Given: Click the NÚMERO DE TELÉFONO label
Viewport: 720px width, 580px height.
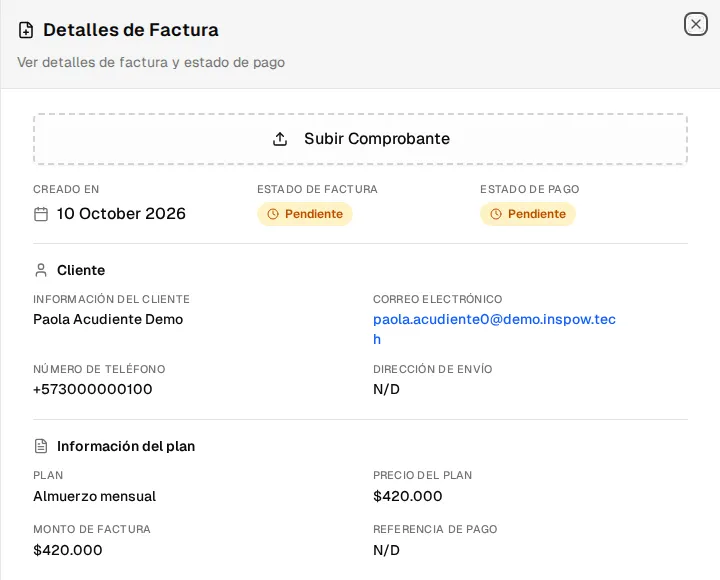Looking at the screenshot, I should (99, 369).
